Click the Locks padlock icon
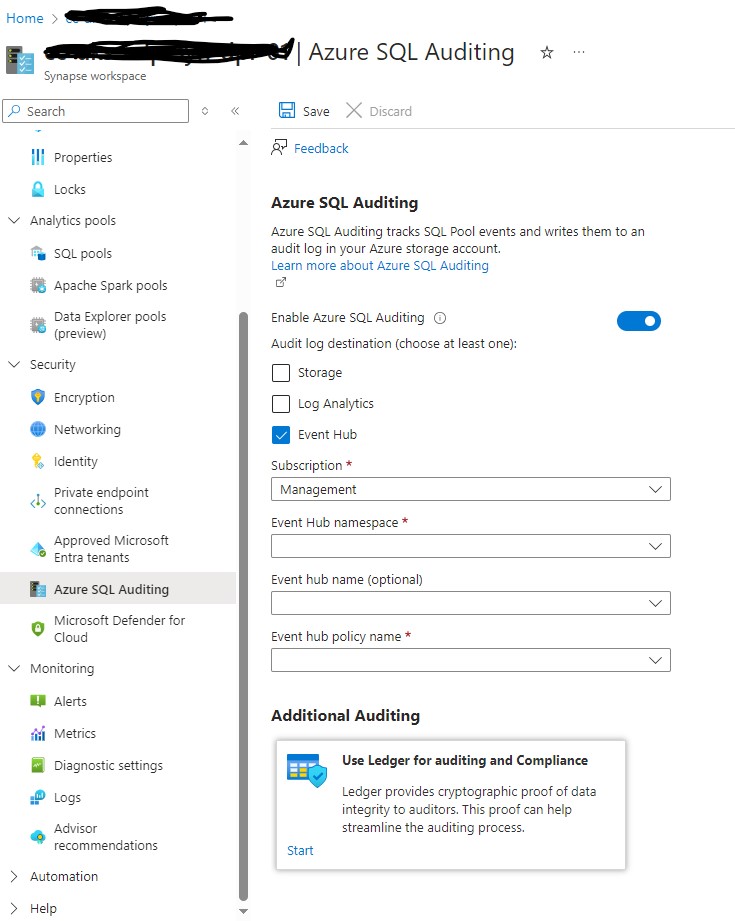This screenshot has height=921, width=735. (x=38, y=189)
